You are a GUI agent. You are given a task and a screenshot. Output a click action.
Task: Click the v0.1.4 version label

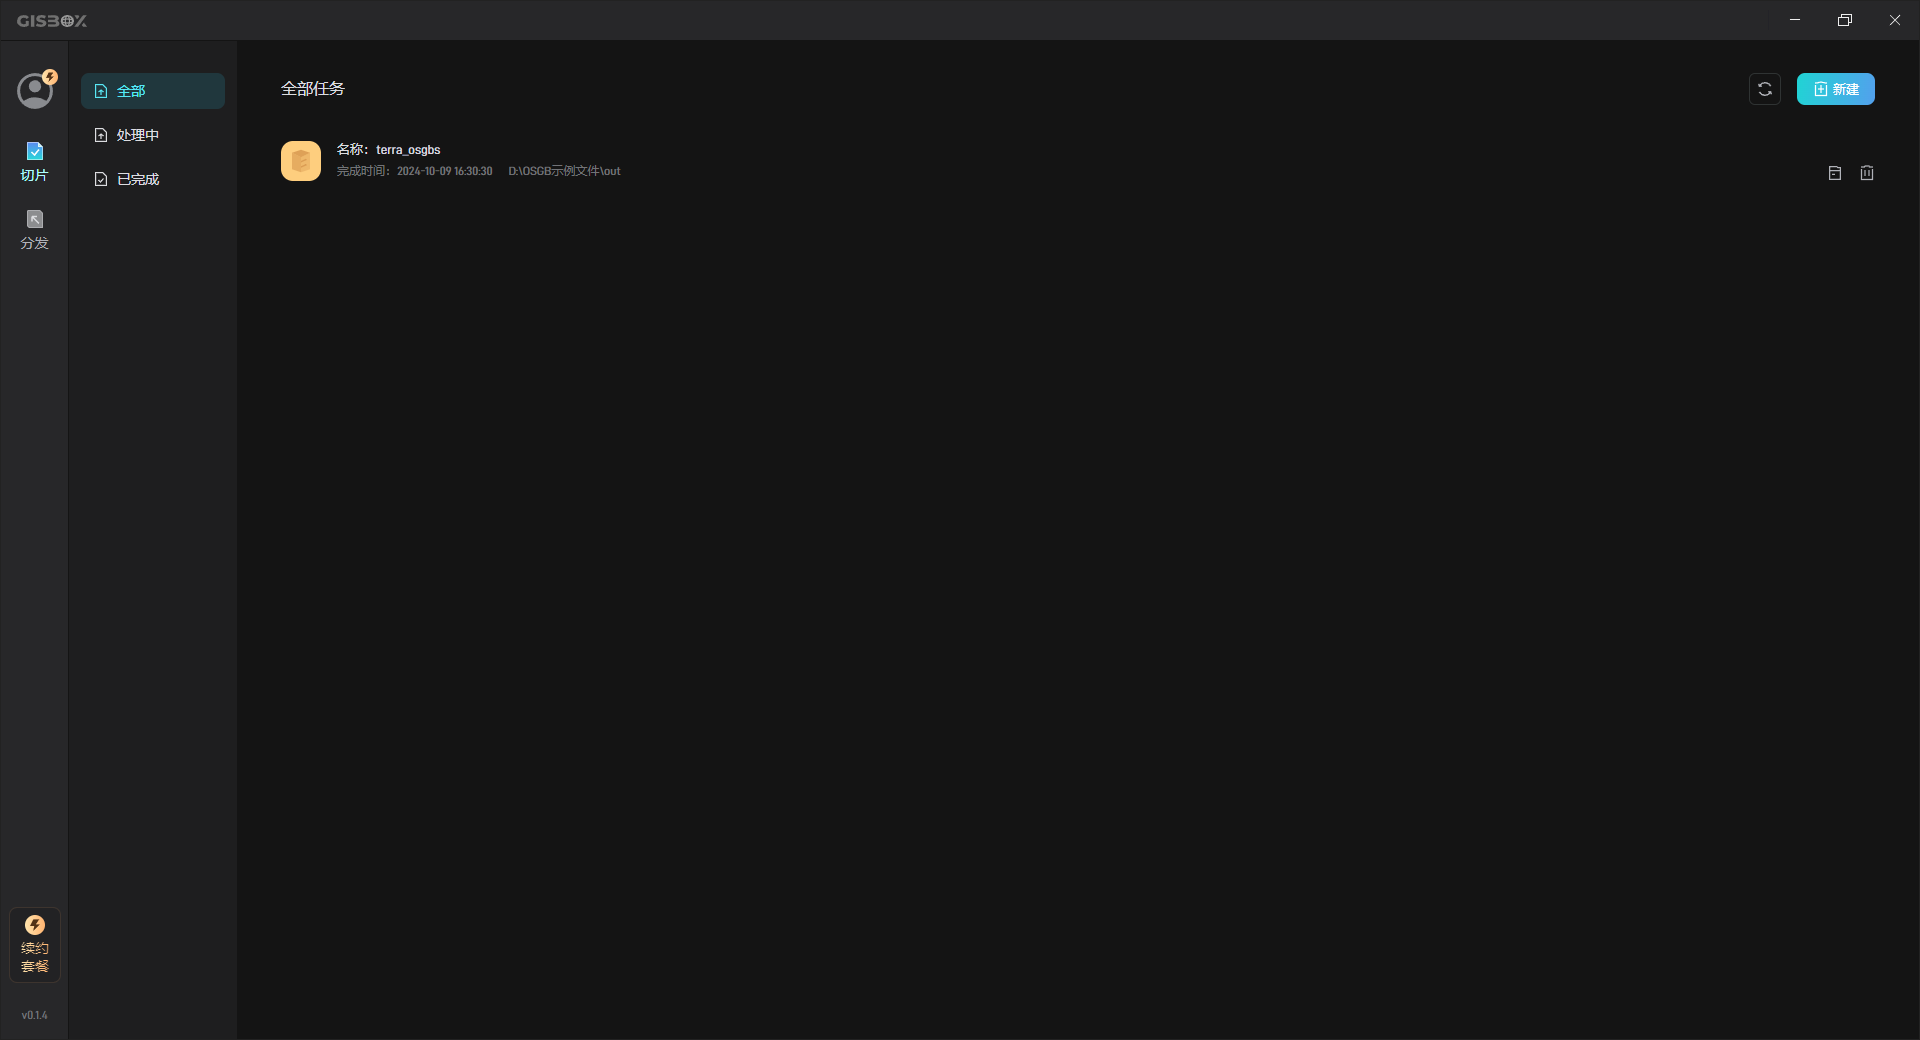(35, 1015)
